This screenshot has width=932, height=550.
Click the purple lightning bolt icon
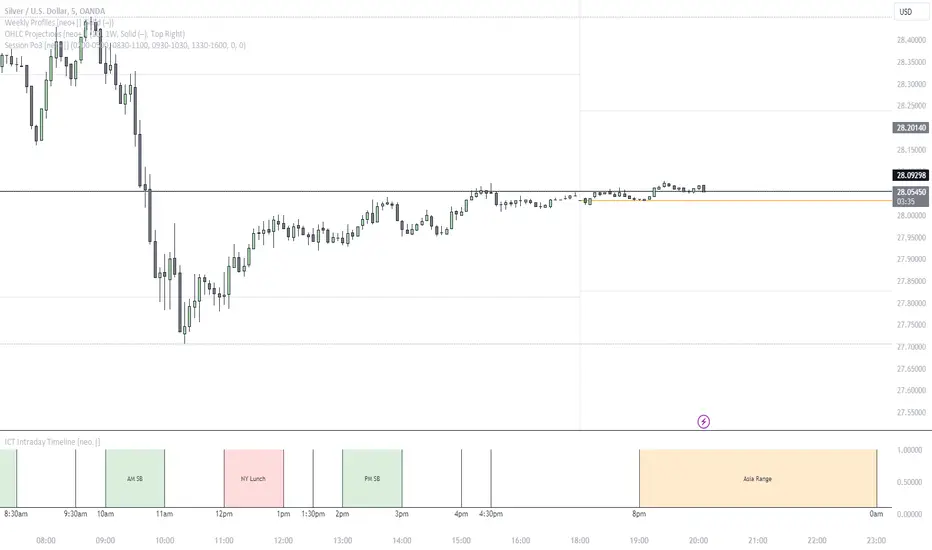(704, 421)
